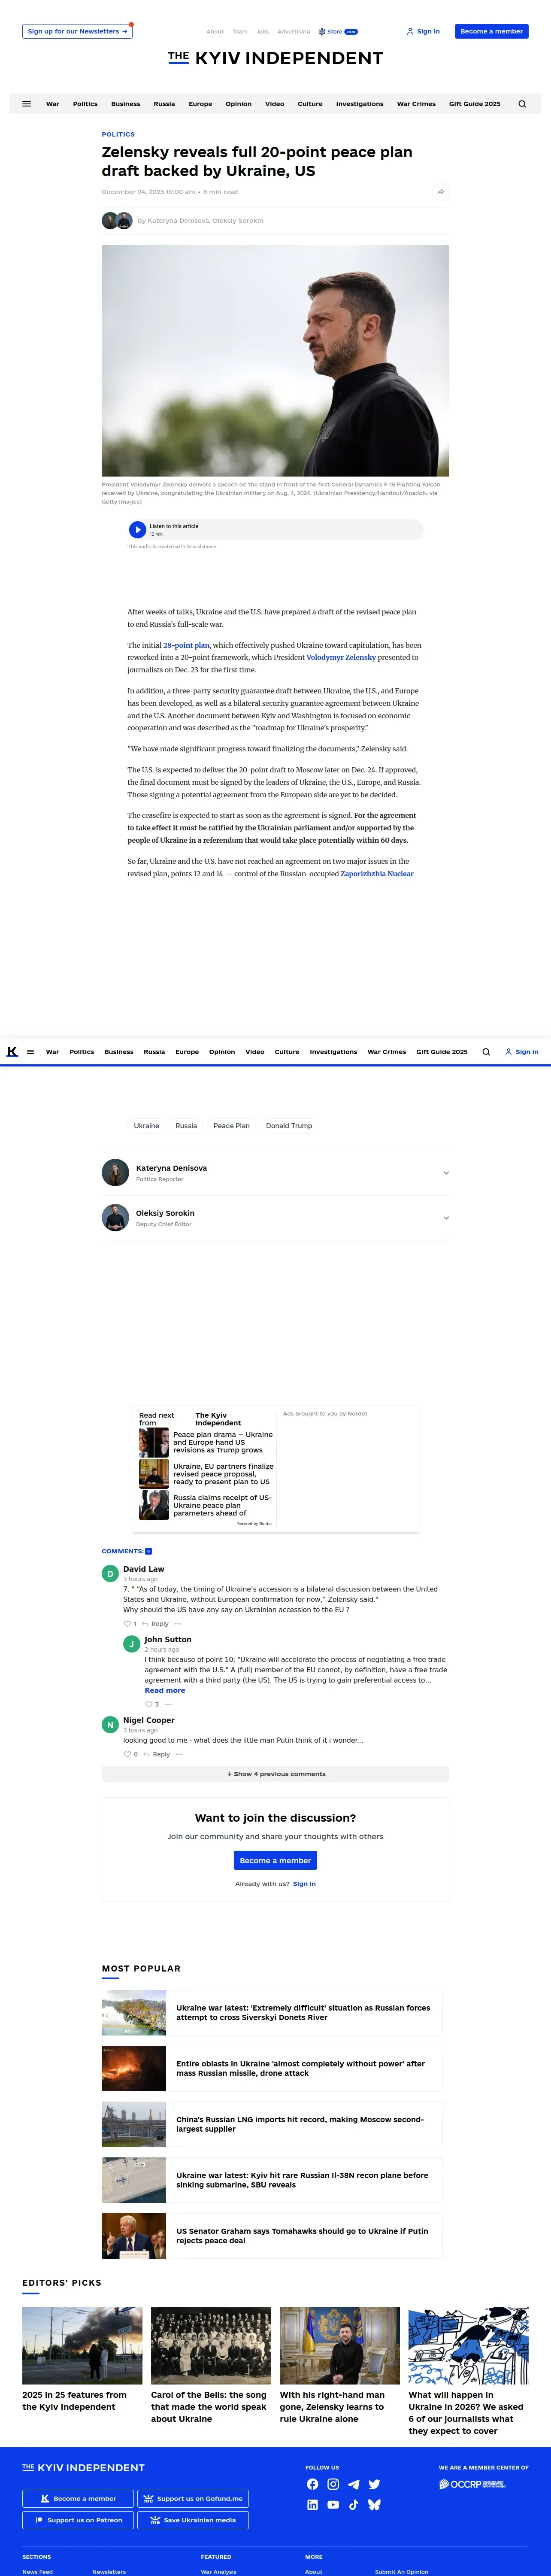
Task: Select the Russia tag
Action: pos(186,1126)
